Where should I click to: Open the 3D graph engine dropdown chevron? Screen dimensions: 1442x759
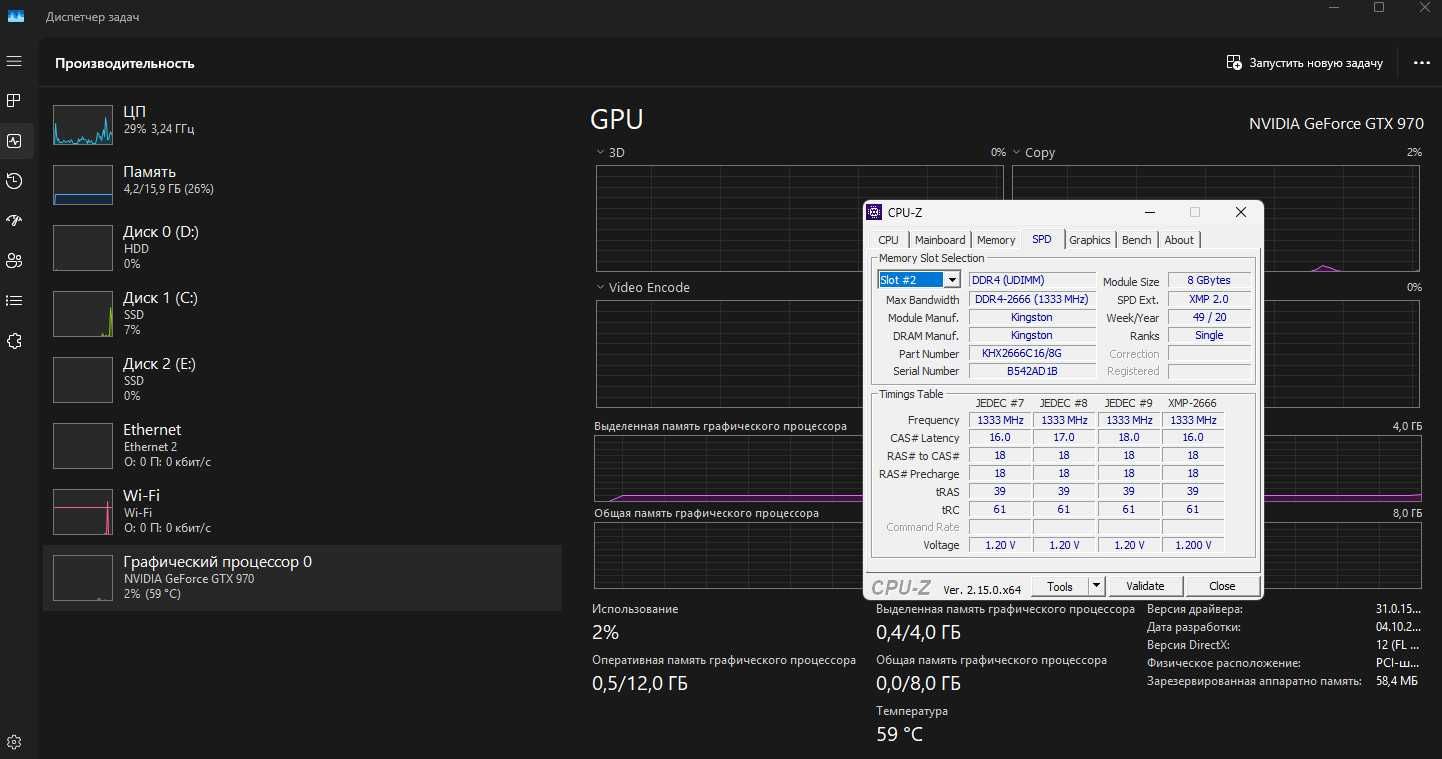tap(600, 153)
